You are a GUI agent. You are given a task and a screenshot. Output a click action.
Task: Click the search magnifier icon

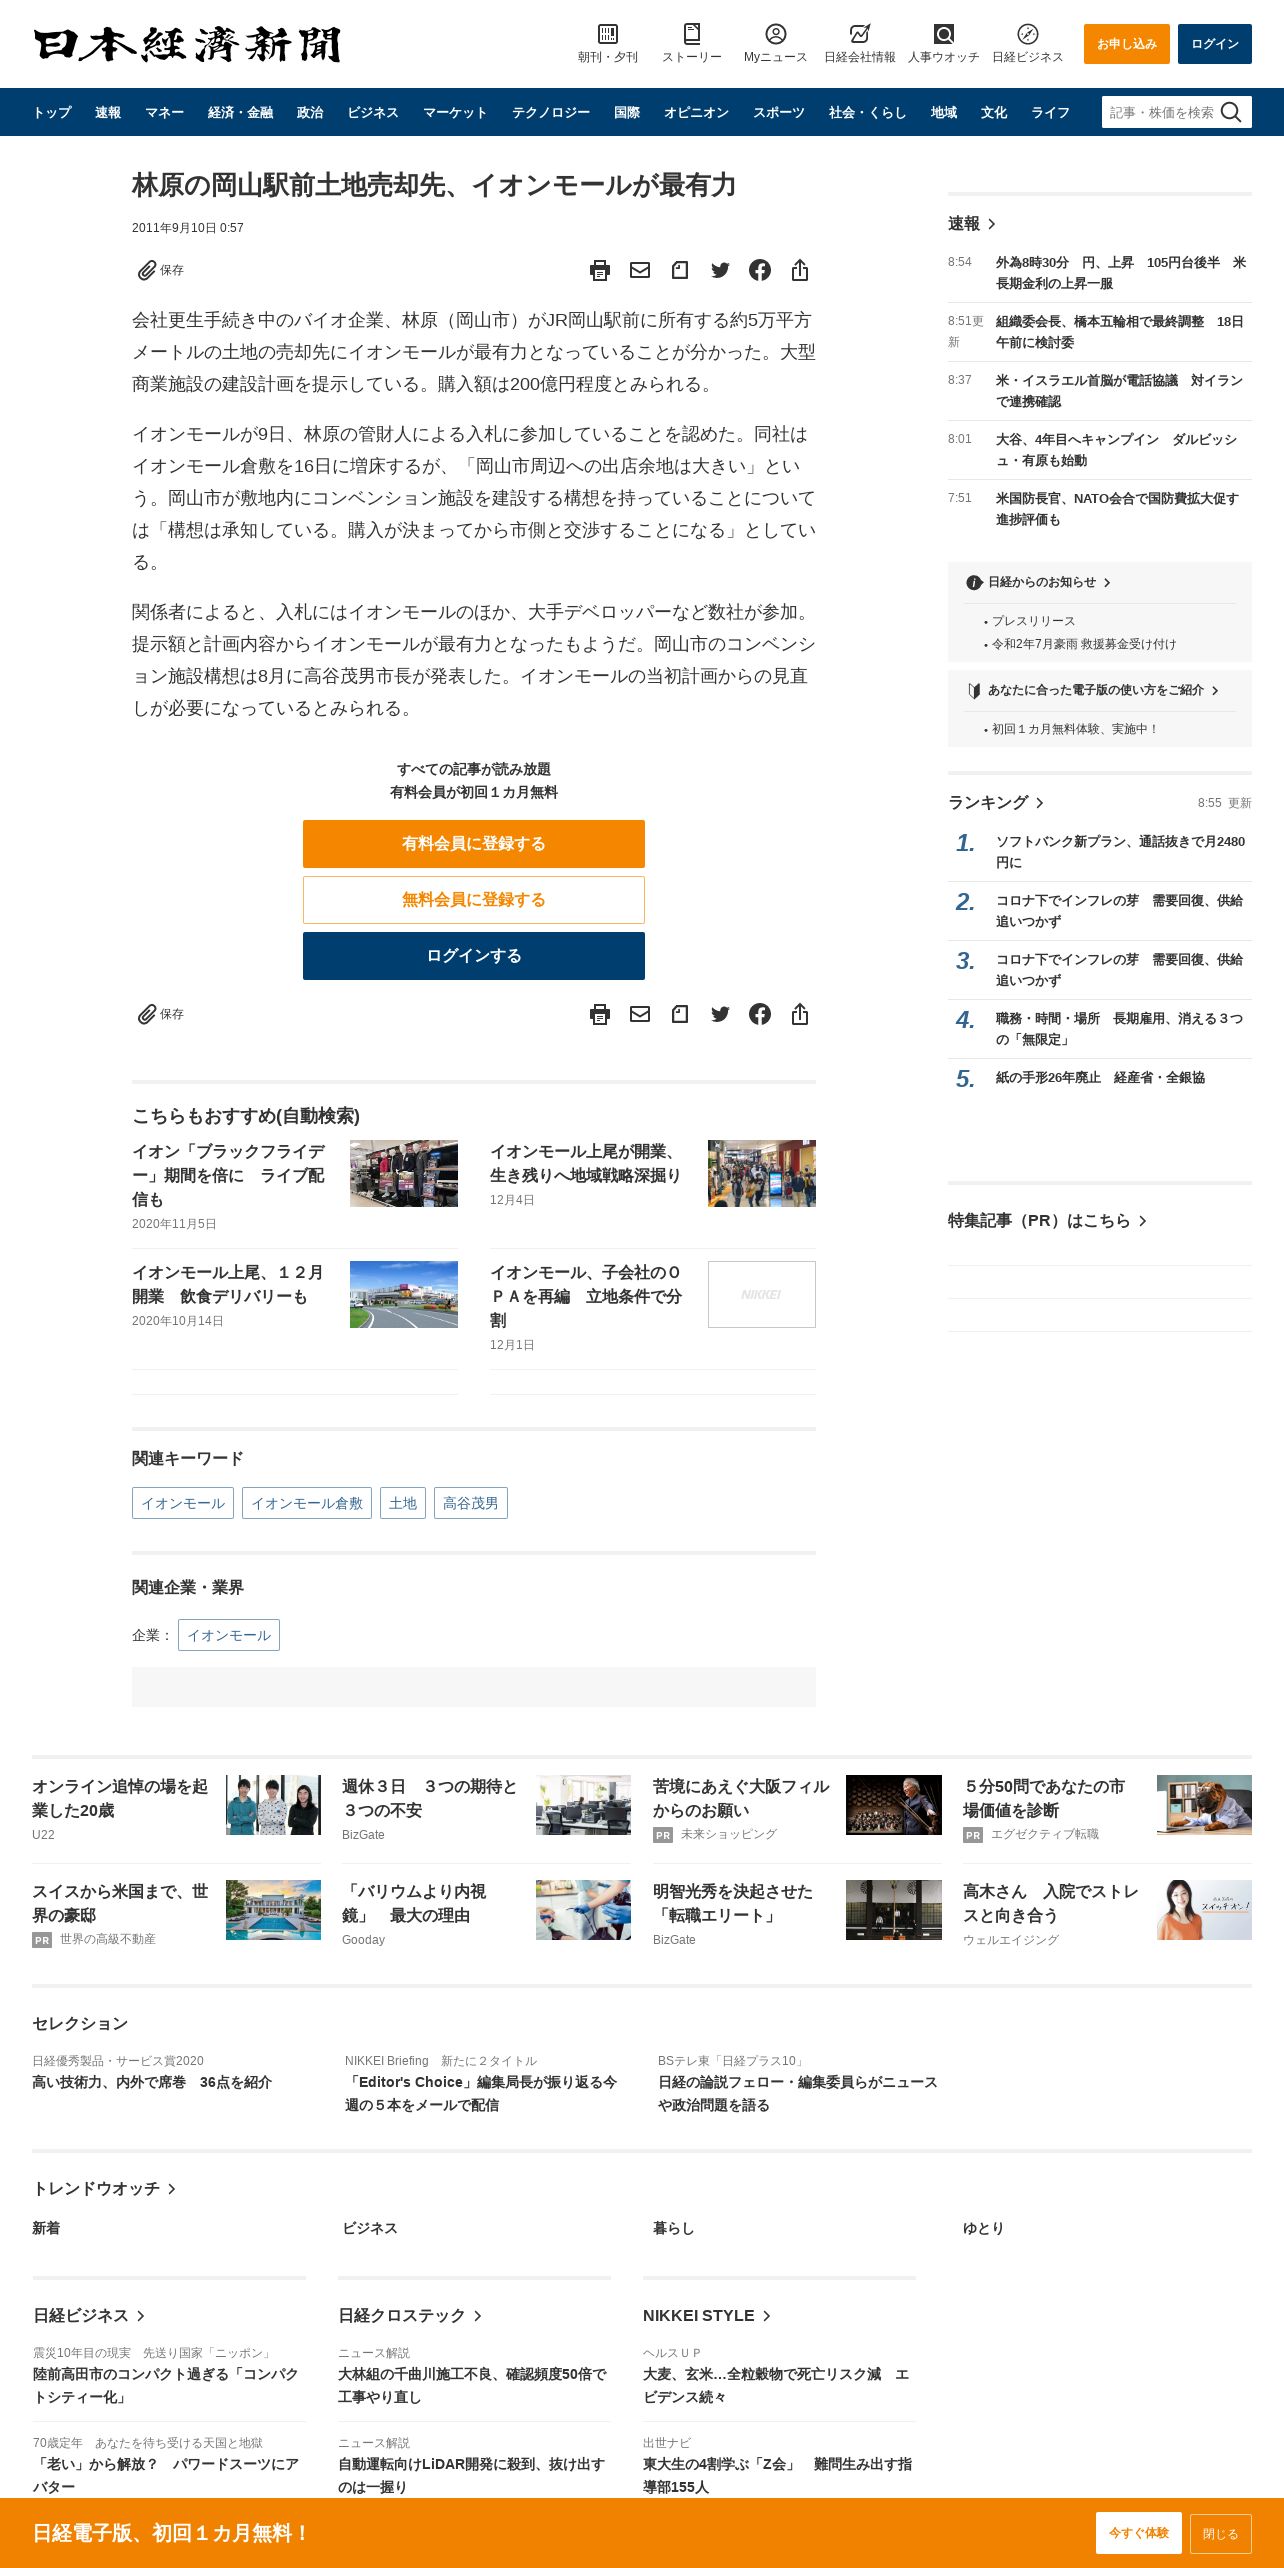(x=1231, y=112)
